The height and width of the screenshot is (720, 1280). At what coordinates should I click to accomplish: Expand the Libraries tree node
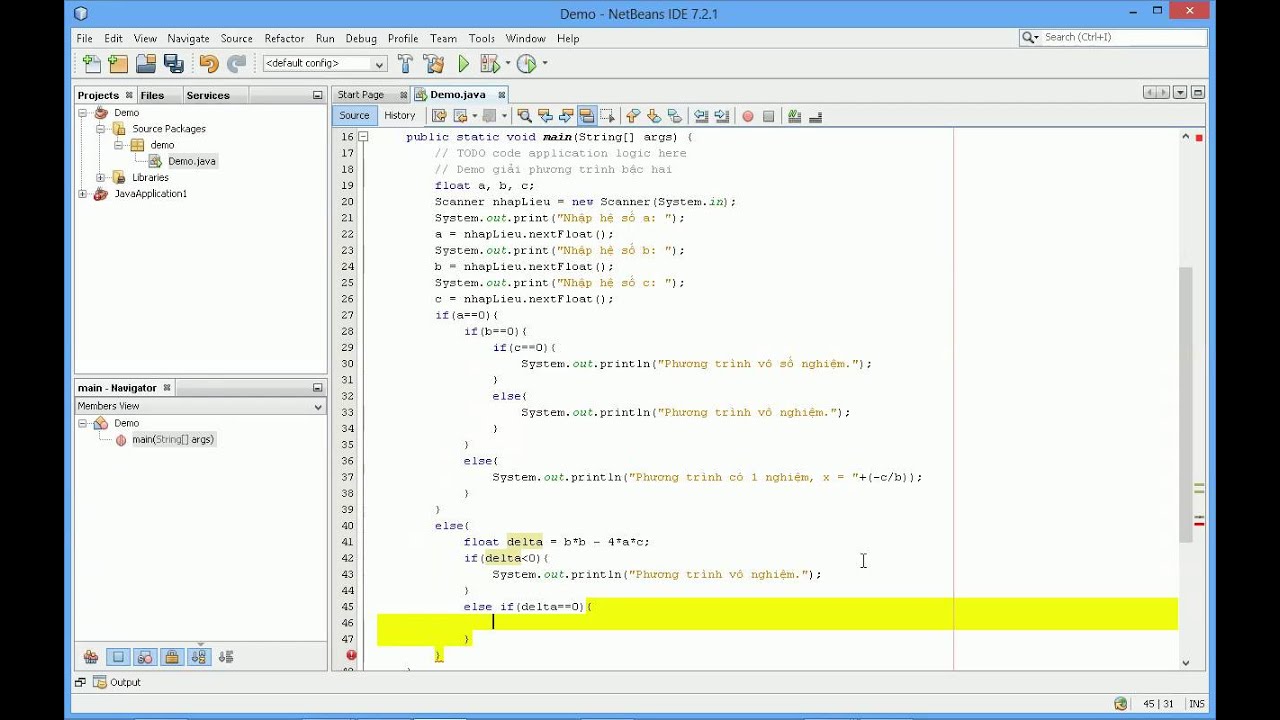101,177
